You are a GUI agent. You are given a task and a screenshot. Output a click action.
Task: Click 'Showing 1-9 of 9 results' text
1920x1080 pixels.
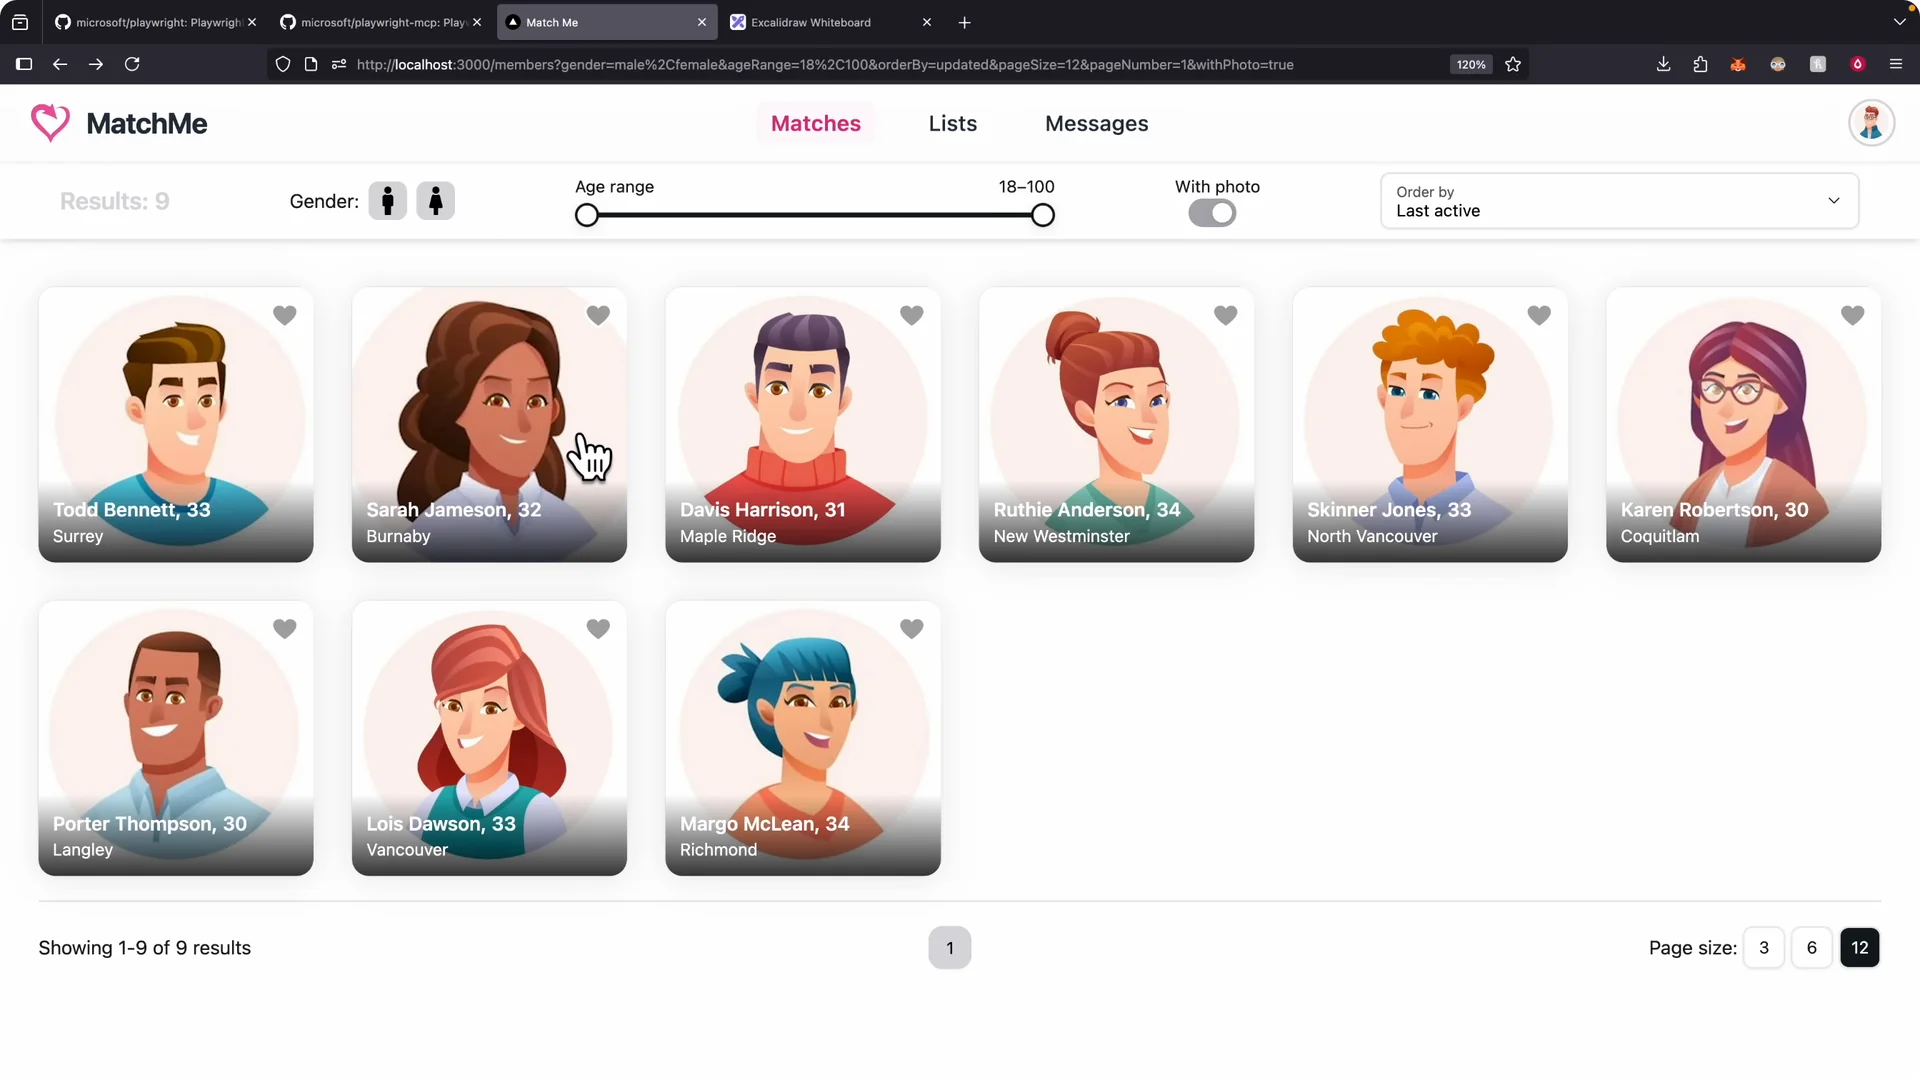click(145, 948)
